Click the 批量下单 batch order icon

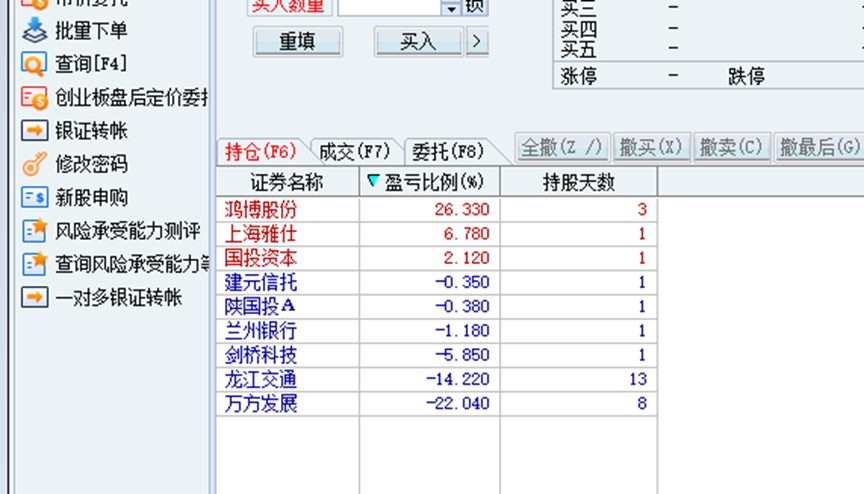pyautogui.click(x=34, y=31)
